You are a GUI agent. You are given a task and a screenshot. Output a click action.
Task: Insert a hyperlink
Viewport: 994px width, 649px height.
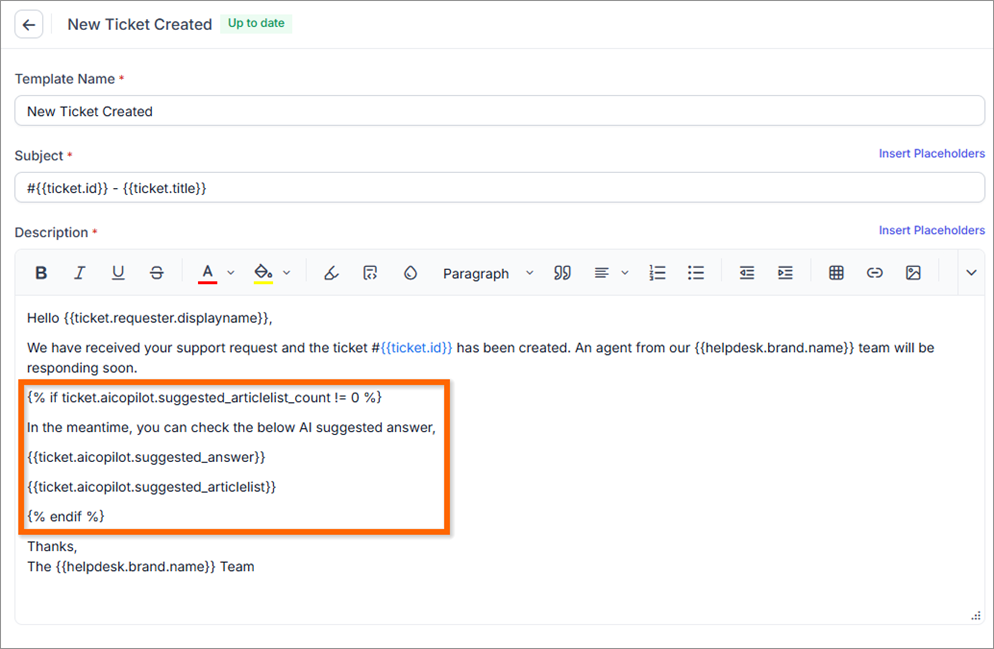(x=875, y=273)
